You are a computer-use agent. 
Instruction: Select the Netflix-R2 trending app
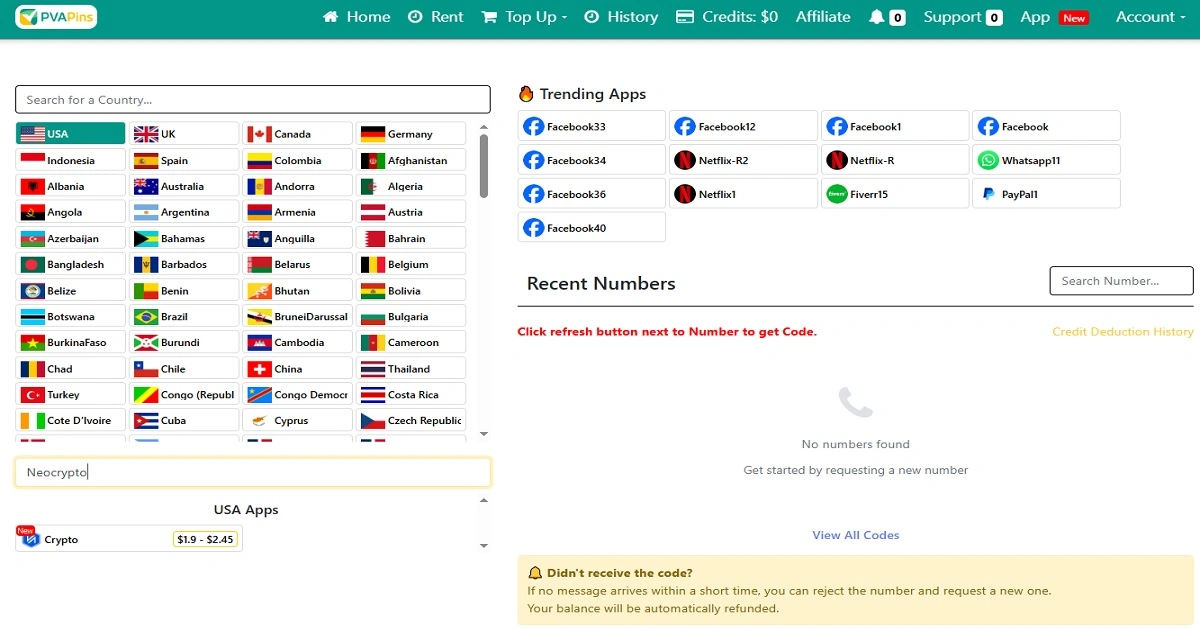tap(743, 160)
